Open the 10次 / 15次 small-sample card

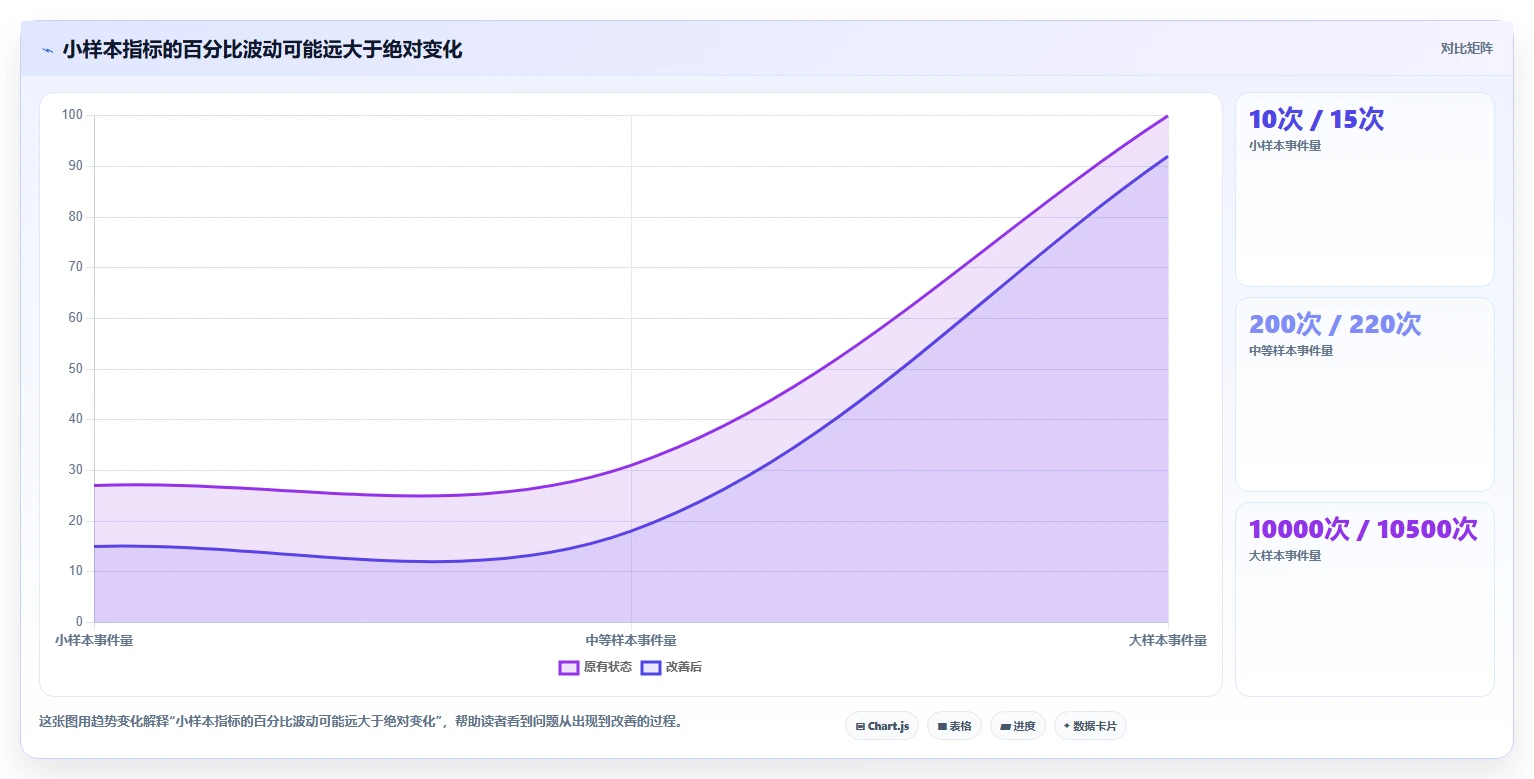click(1365, 190)
